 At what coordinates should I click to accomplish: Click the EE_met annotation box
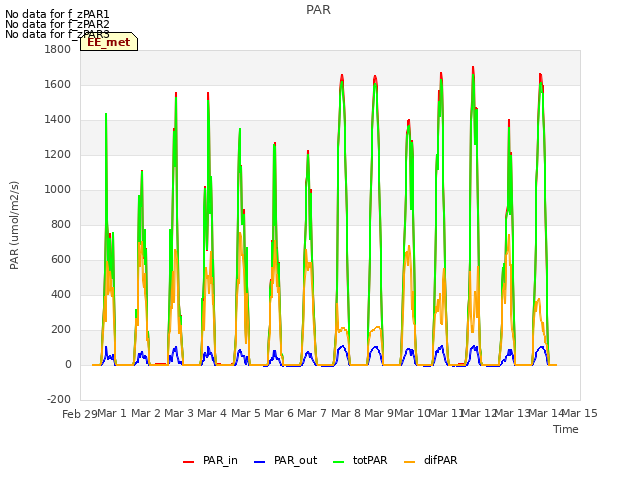[109, 42]
